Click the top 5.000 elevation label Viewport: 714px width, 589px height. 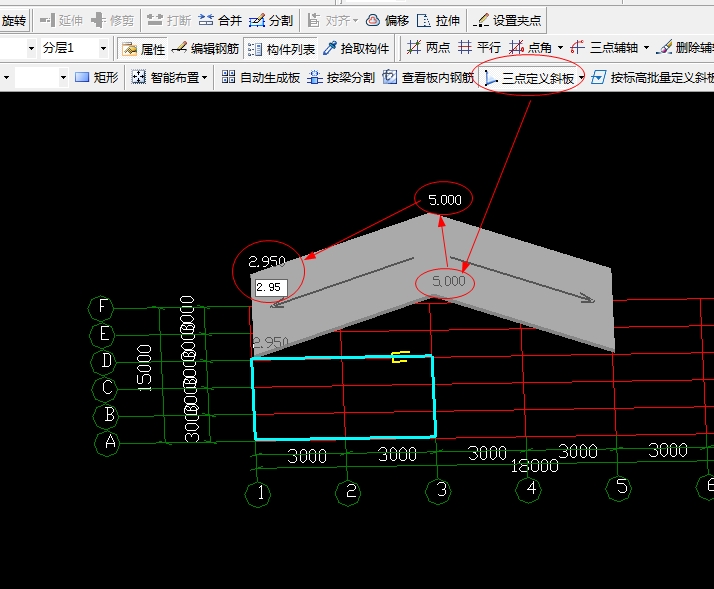pos(444,200)
